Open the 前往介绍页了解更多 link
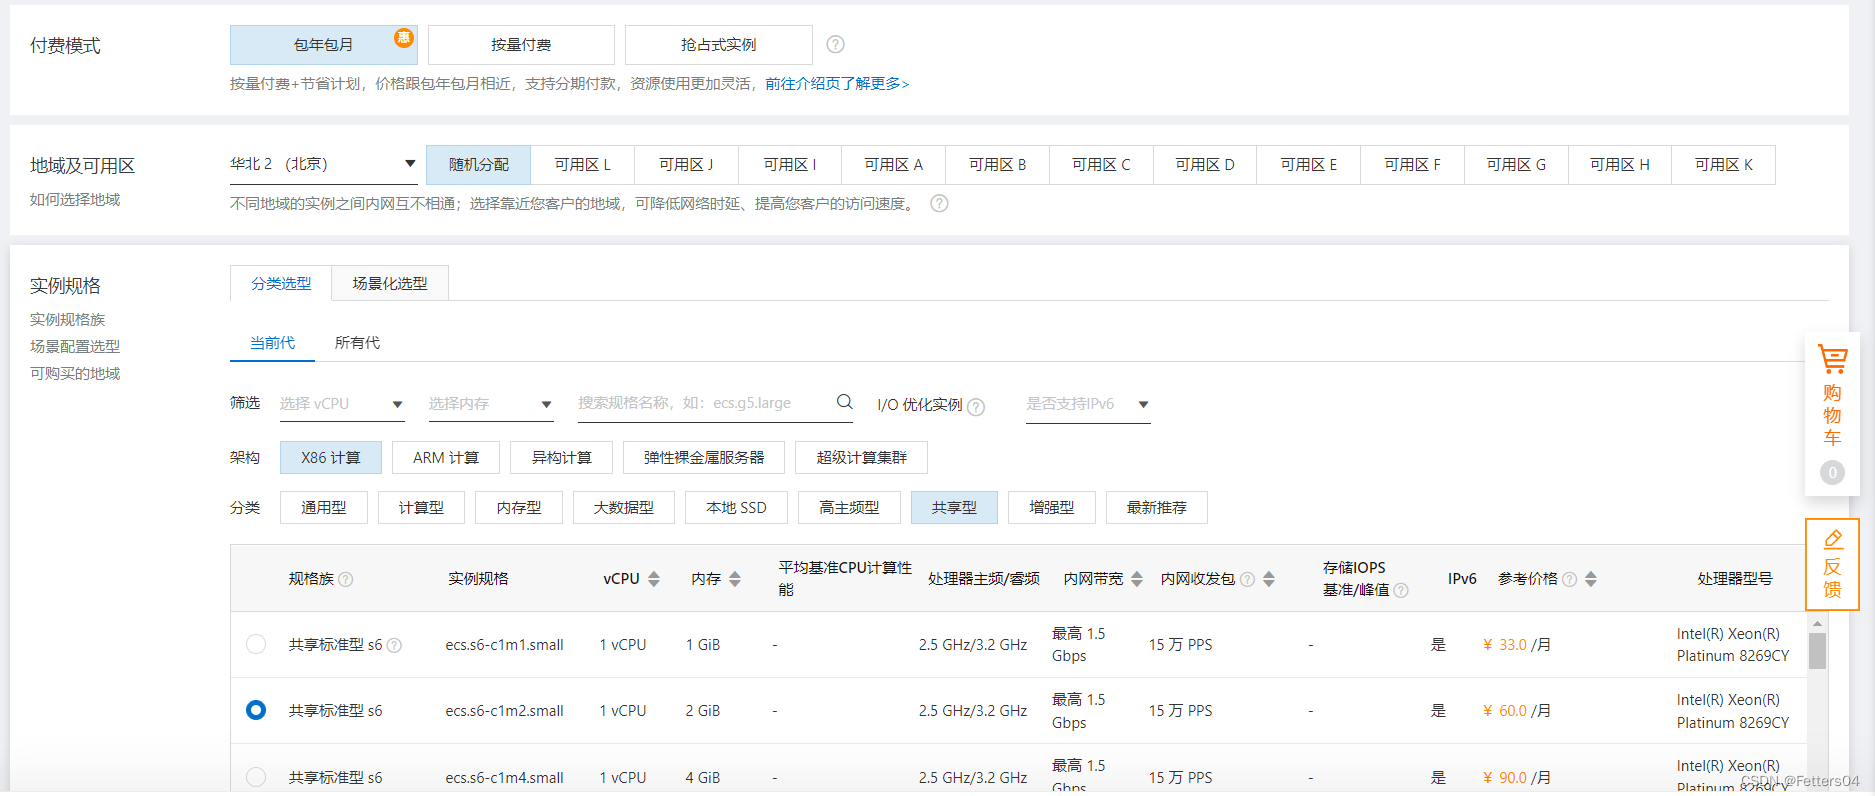Viewport: 1875px width, 796px height. [x=837, y=84]
